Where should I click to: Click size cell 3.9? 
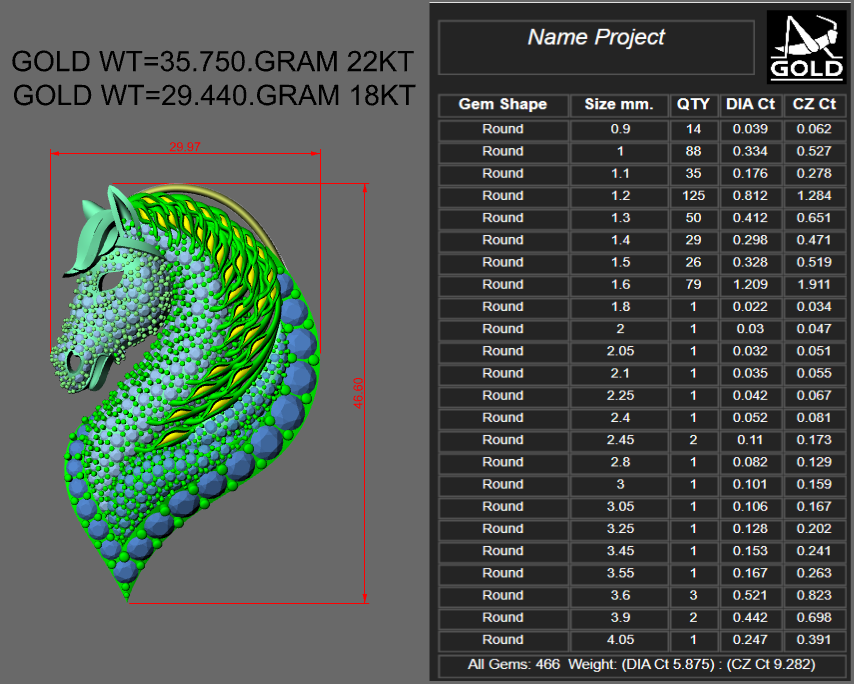click(620, 618)
